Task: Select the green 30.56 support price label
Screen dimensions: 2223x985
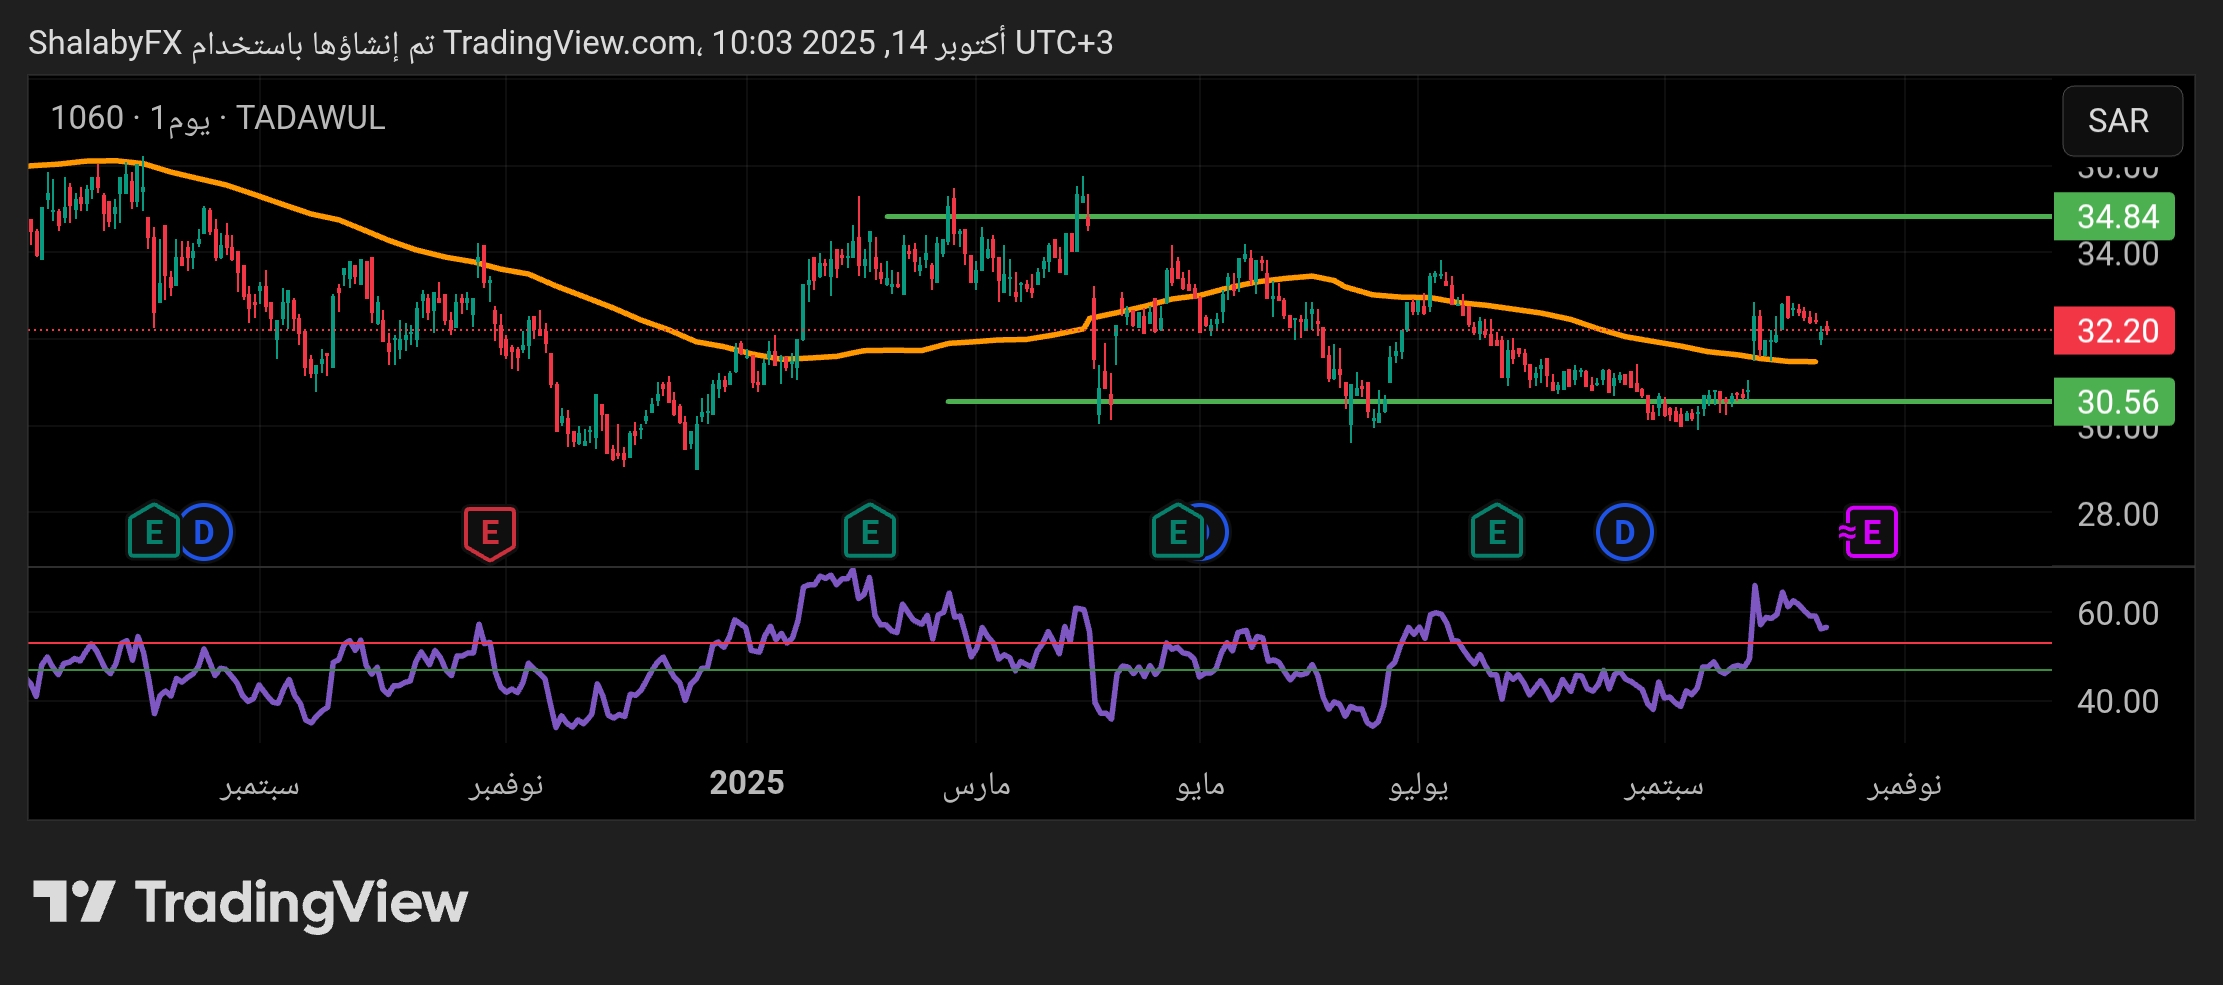Action: click(x=2114, y=402)
